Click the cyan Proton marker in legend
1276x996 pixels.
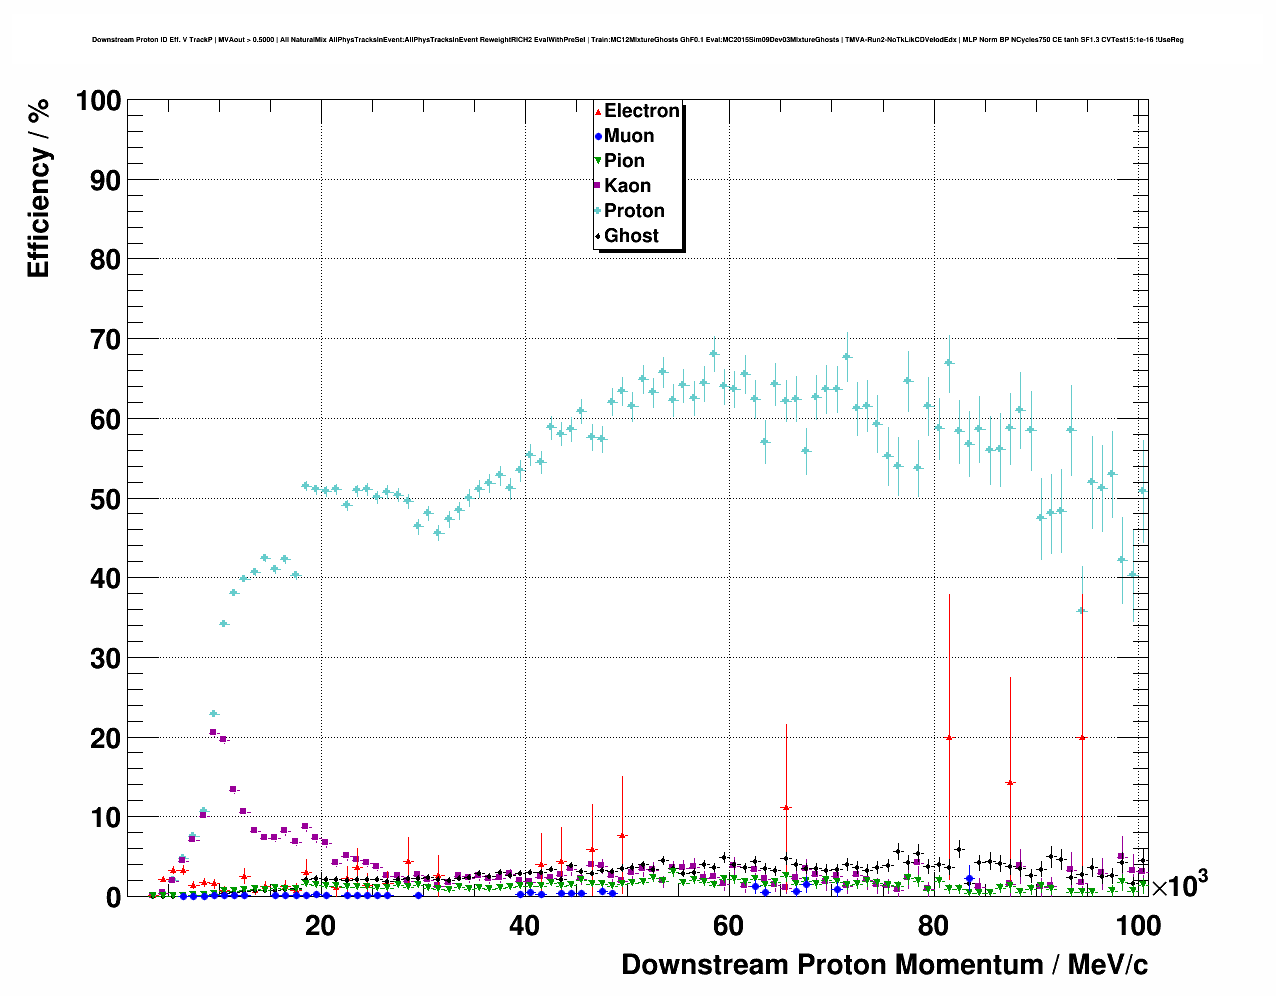[599, 211]
